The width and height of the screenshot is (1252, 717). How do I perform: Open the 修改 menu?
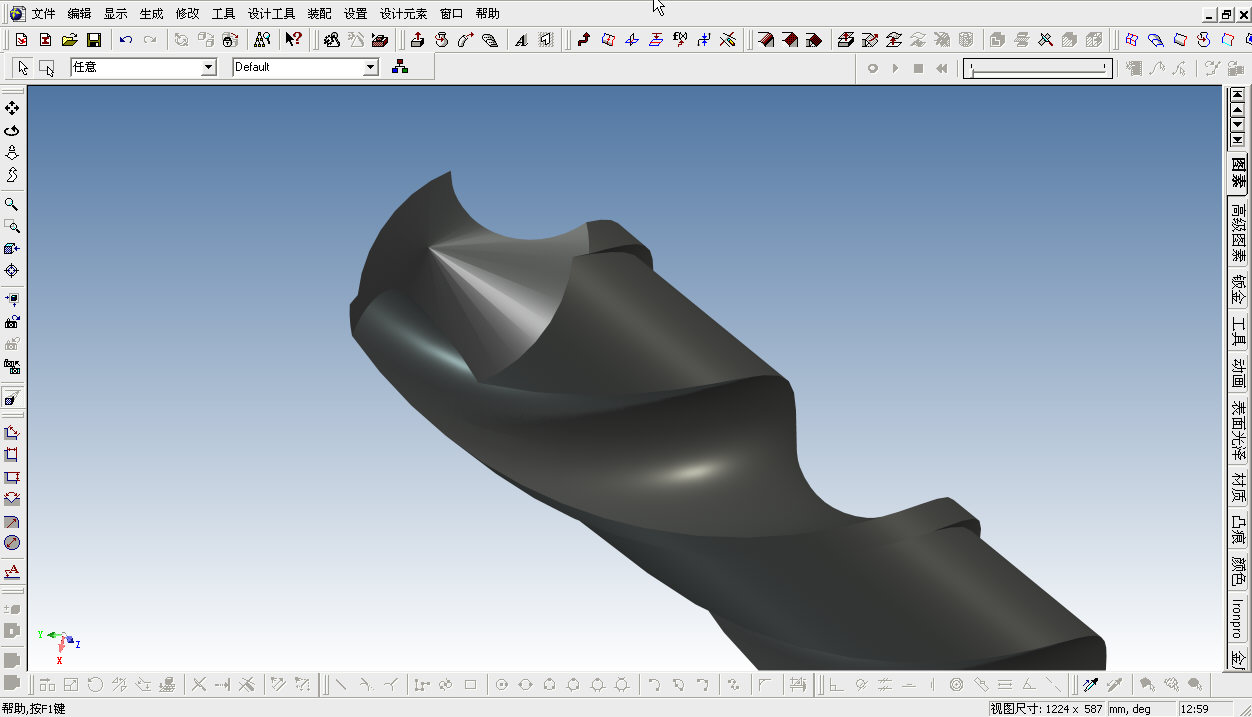click(188, 14)
